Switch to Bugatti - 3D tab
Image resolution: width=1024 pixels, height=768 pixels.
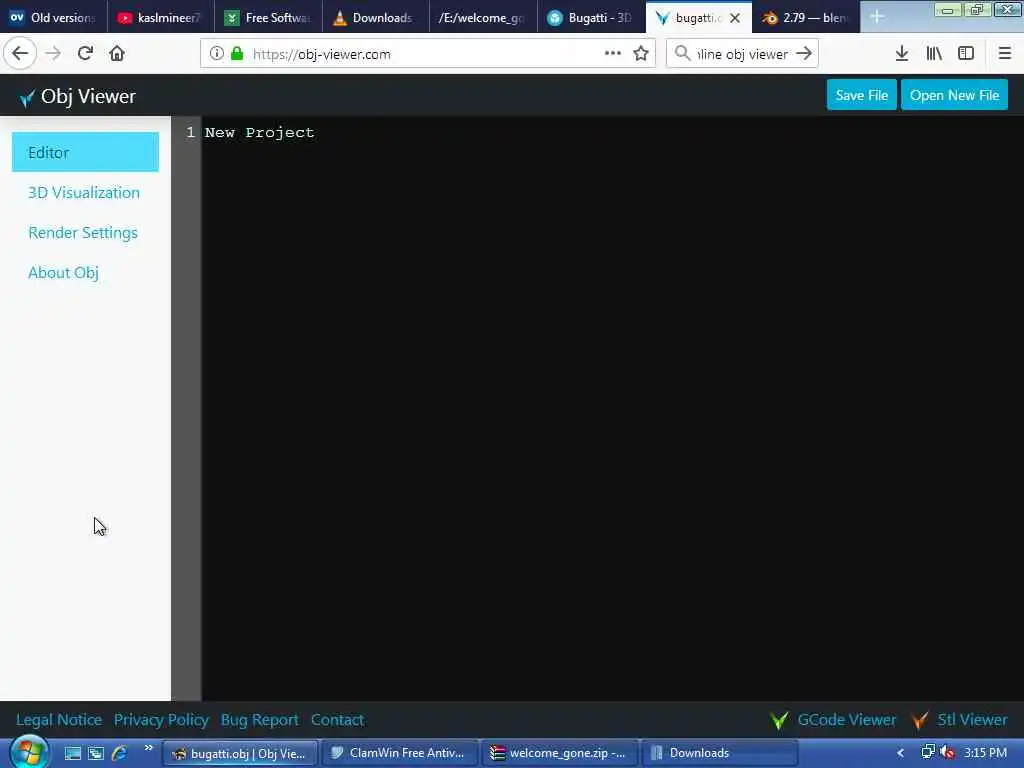point(591,18)
